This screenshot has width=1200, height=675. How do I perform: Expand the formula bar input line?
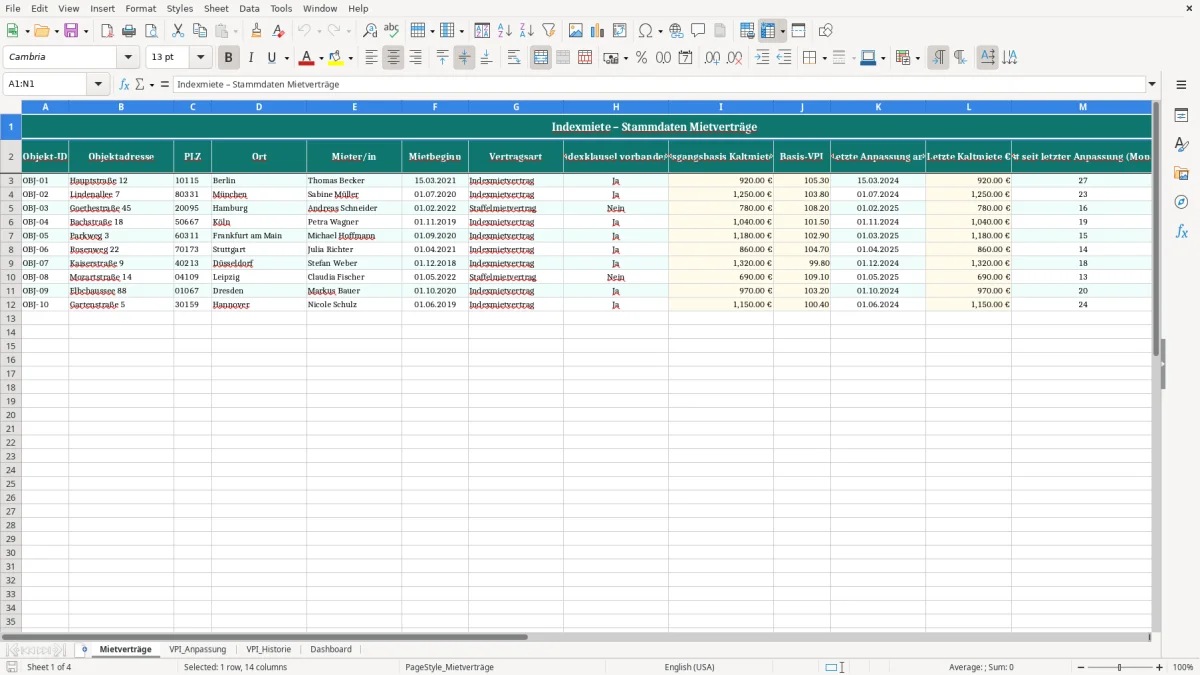(1152, 85)
